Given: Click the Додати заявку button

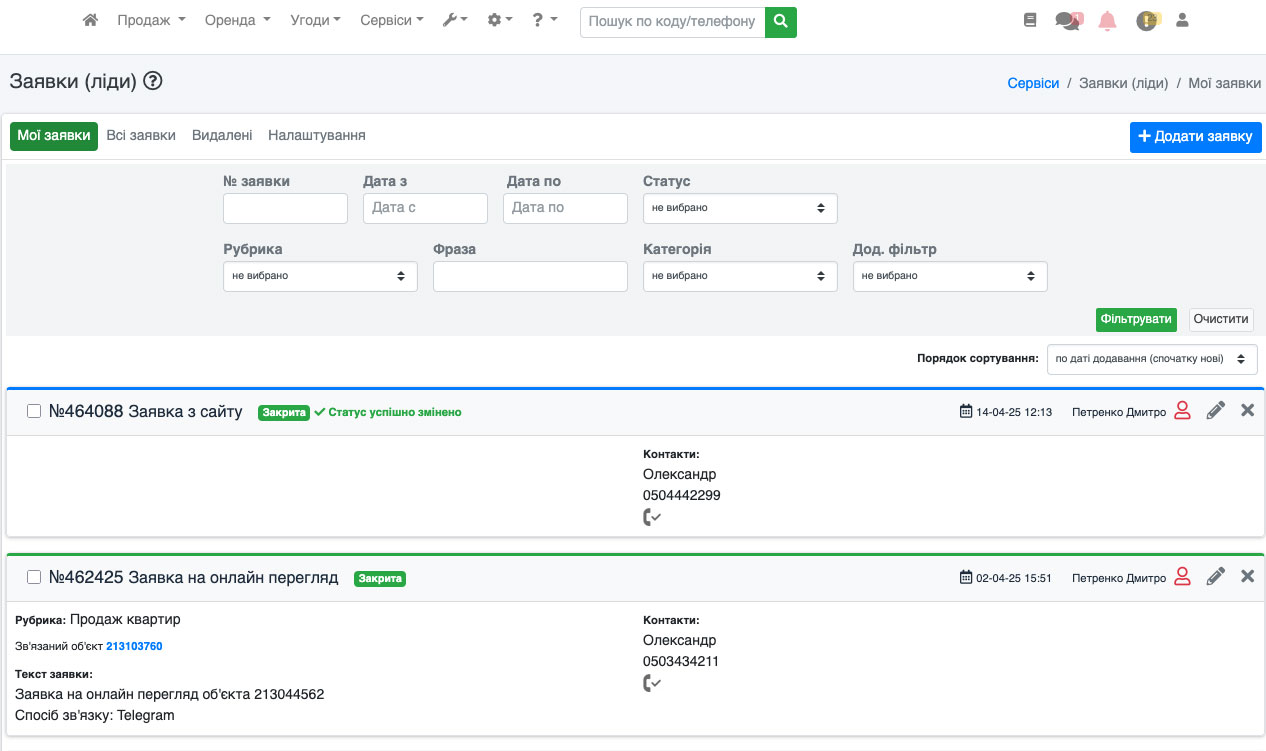Looking at the screenshot, I should click(x=1195, y=137).
